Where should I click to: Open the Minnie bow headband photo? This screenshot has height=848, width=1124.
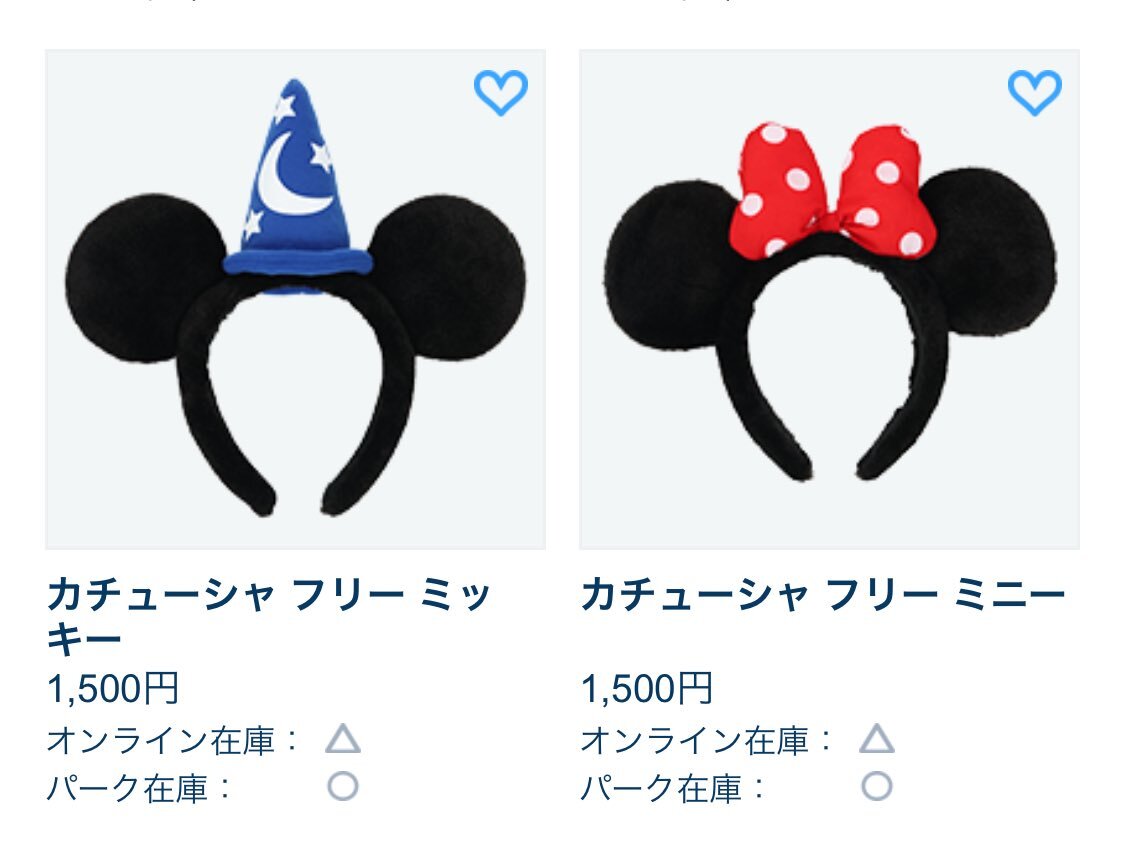[829, 300]
